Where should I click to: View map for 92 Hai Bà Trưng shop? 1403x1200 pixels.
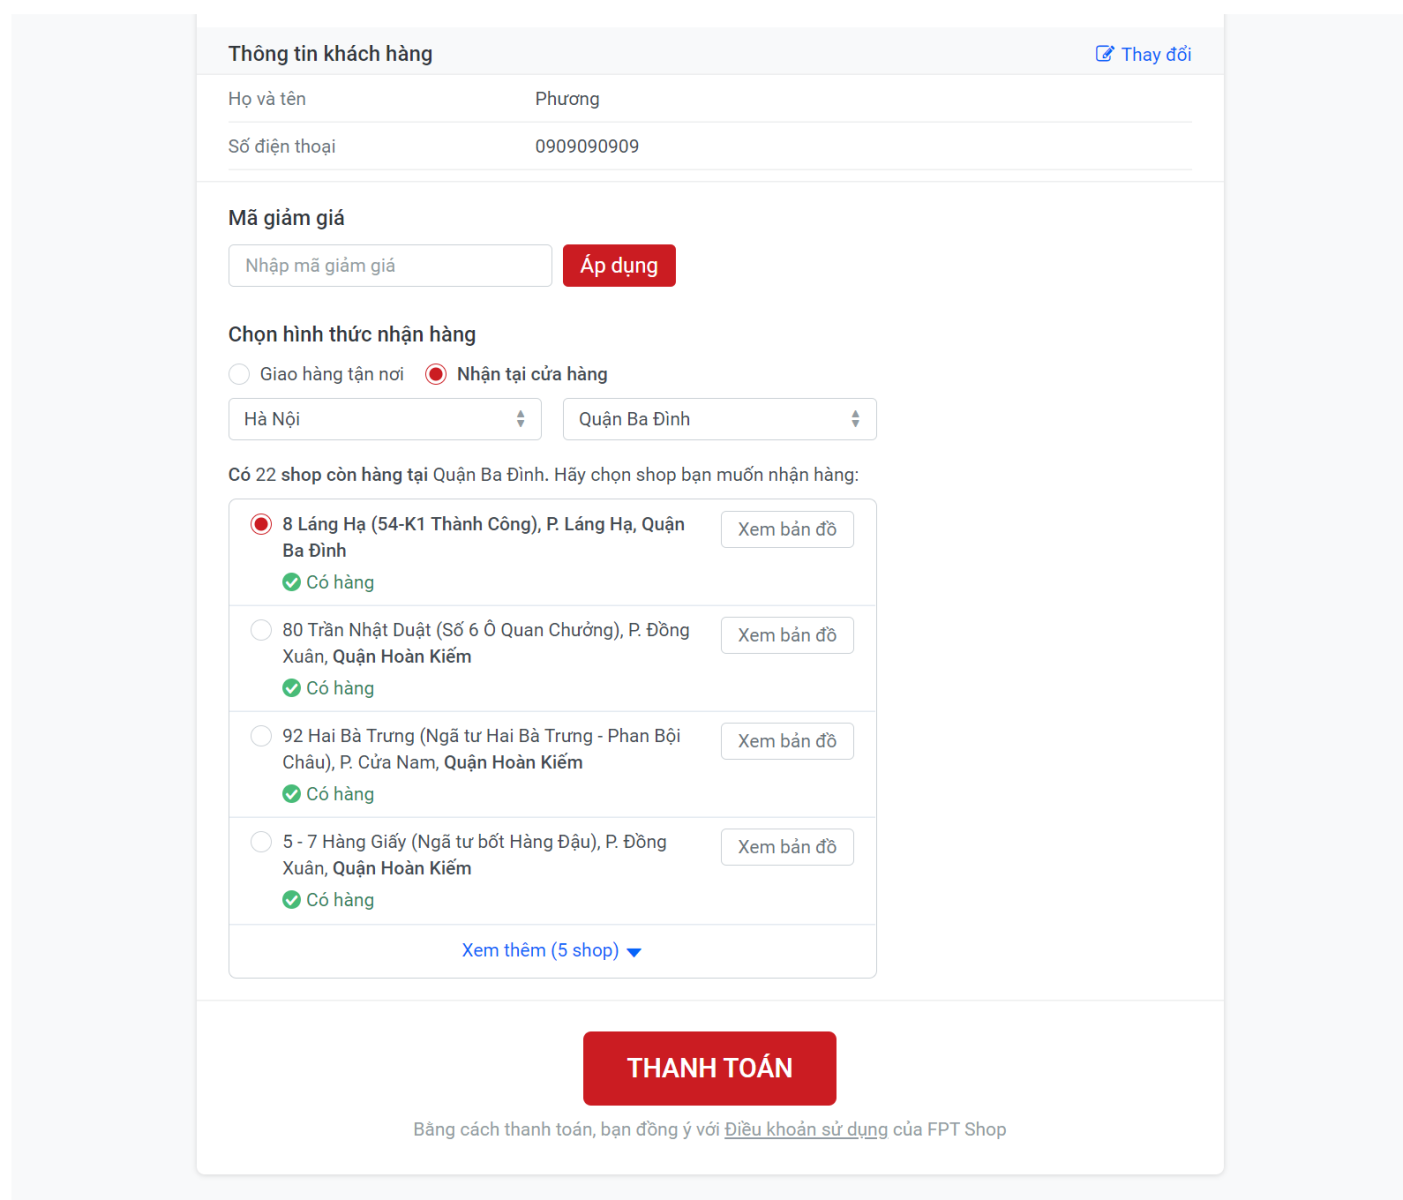(x=787, y=741)
